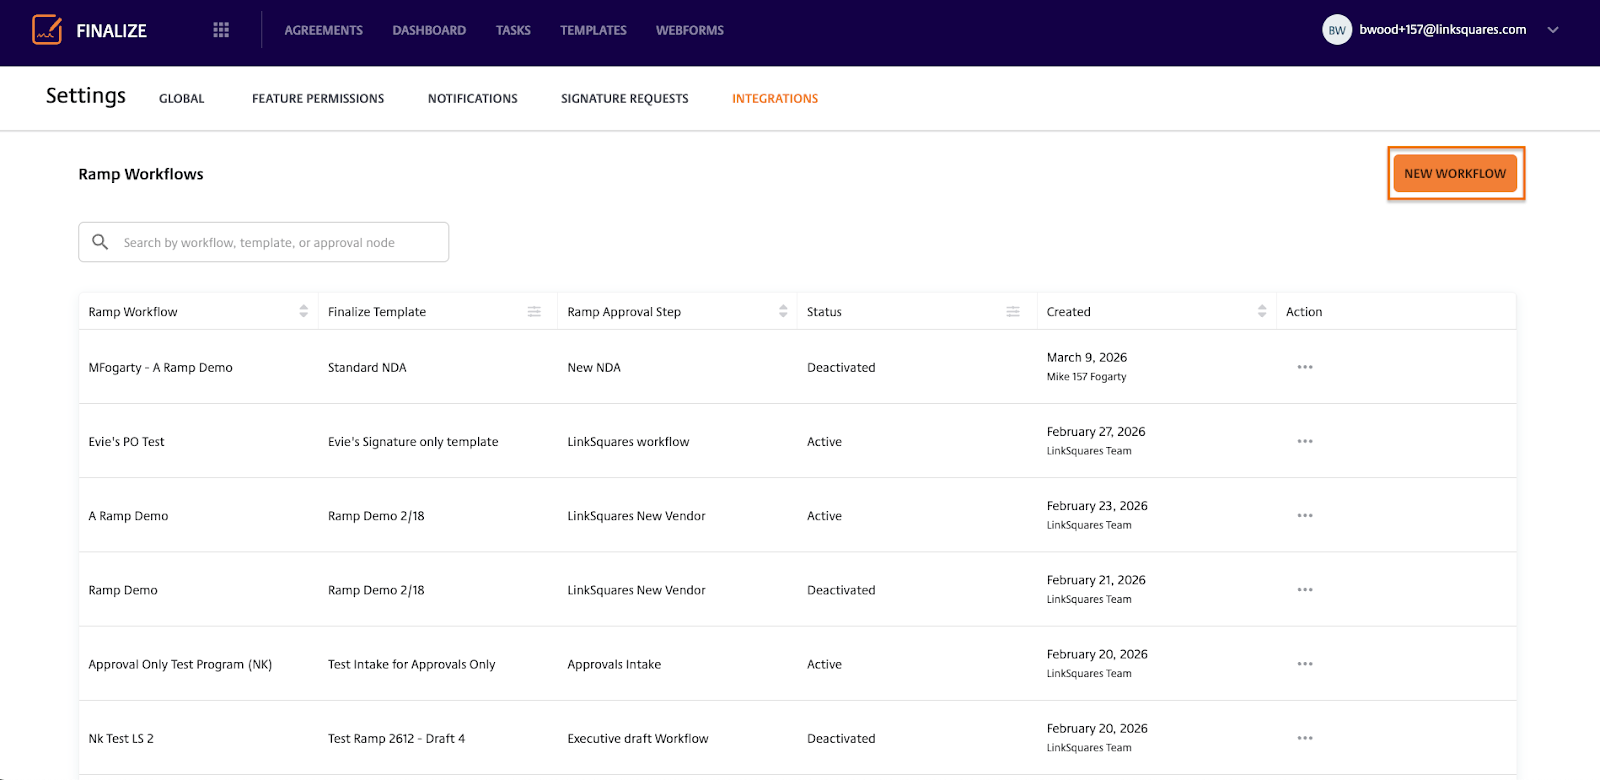
Task: Switch to Feature Permissions tab
Action: tap(318, 99)
